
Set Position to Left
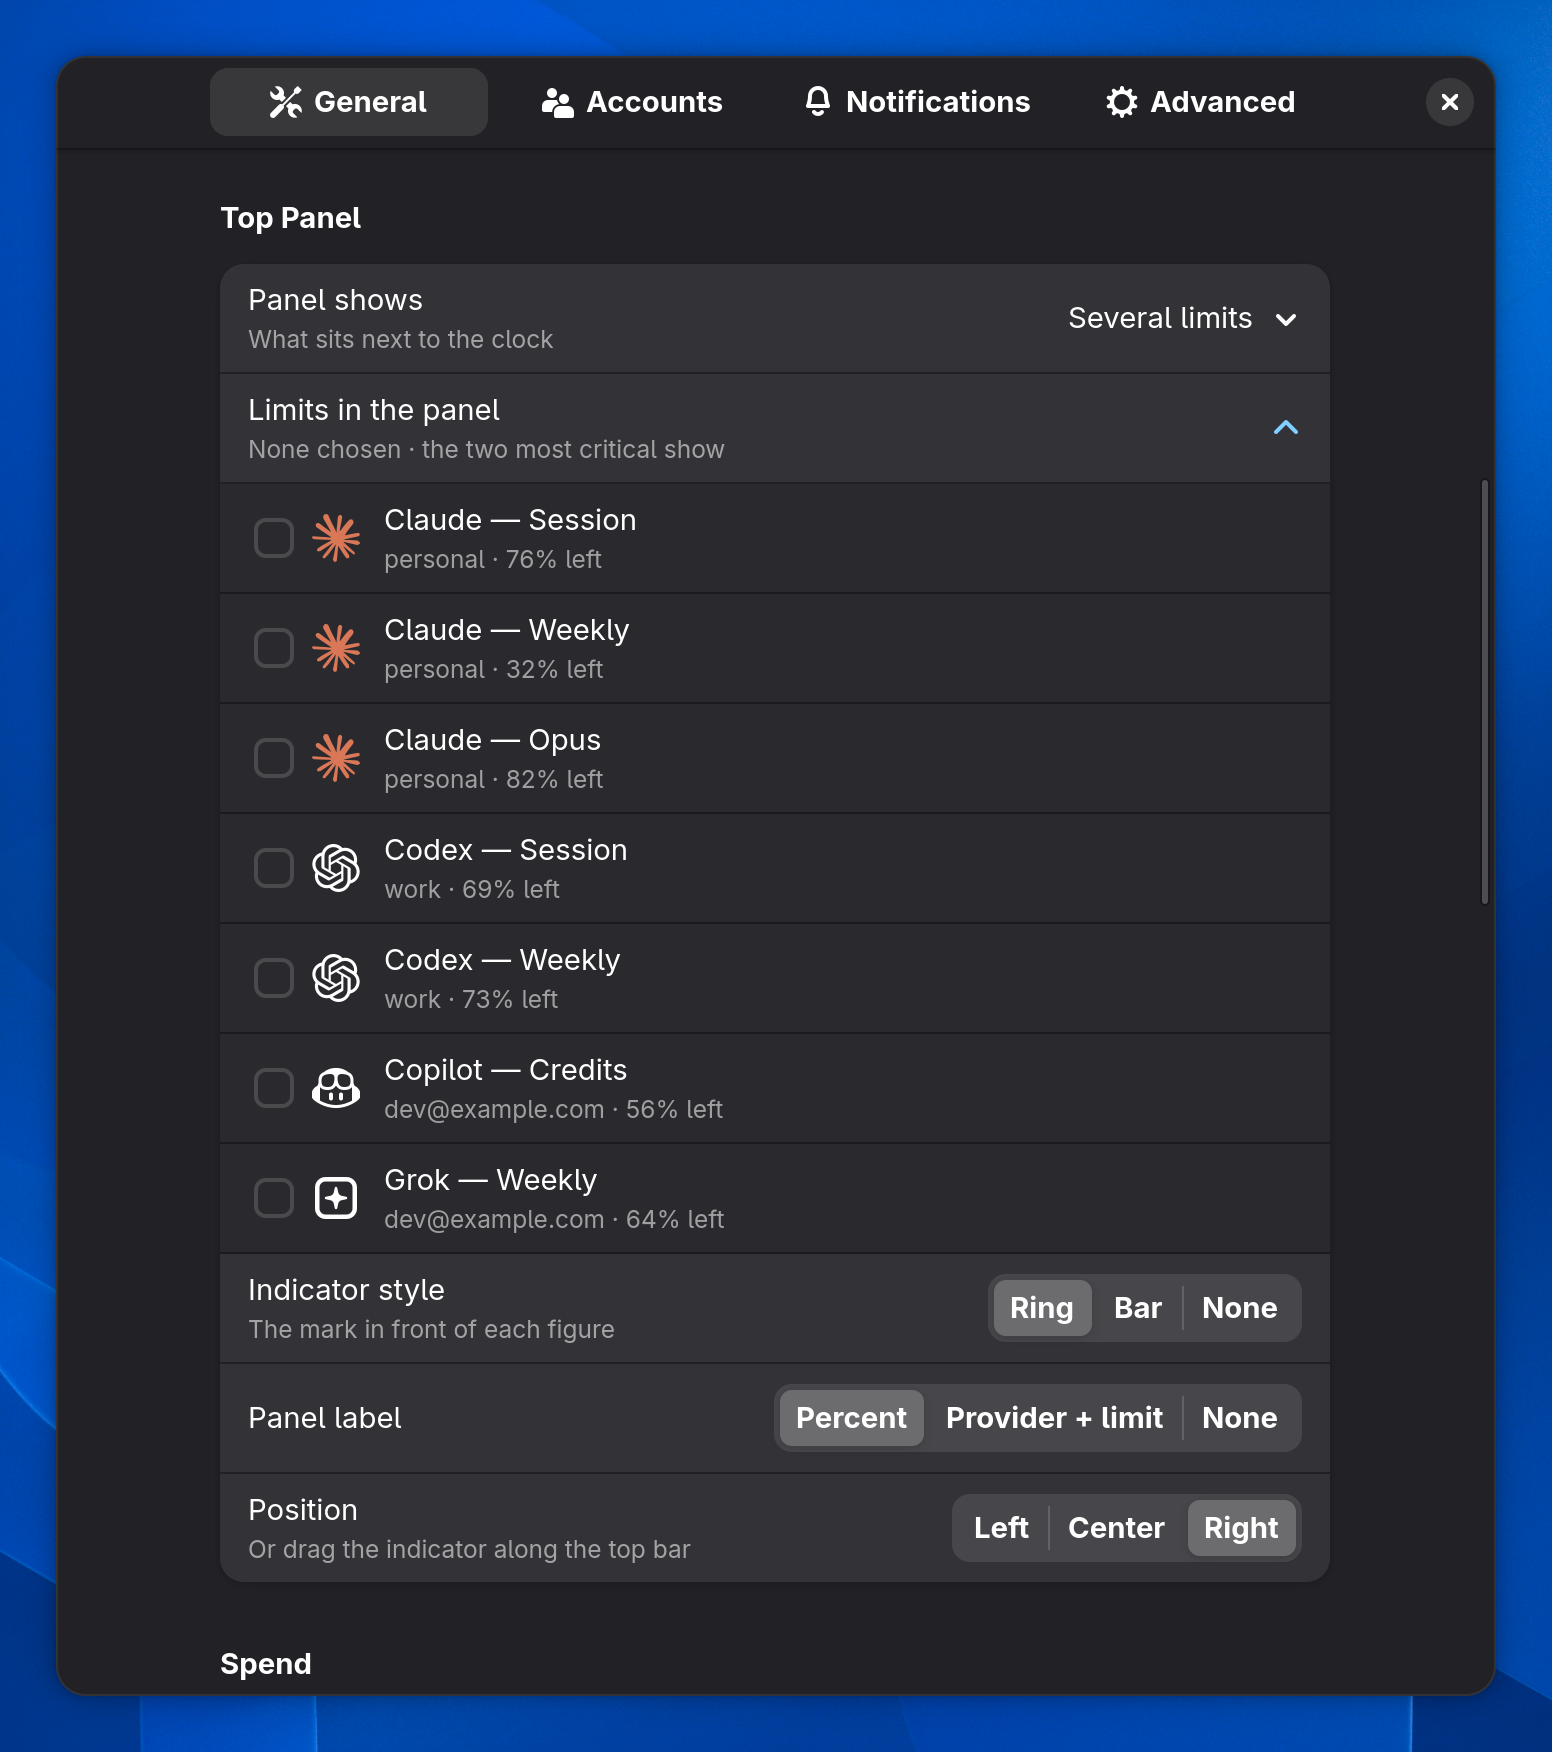pyautogui.click(x=1001, y=1528)
